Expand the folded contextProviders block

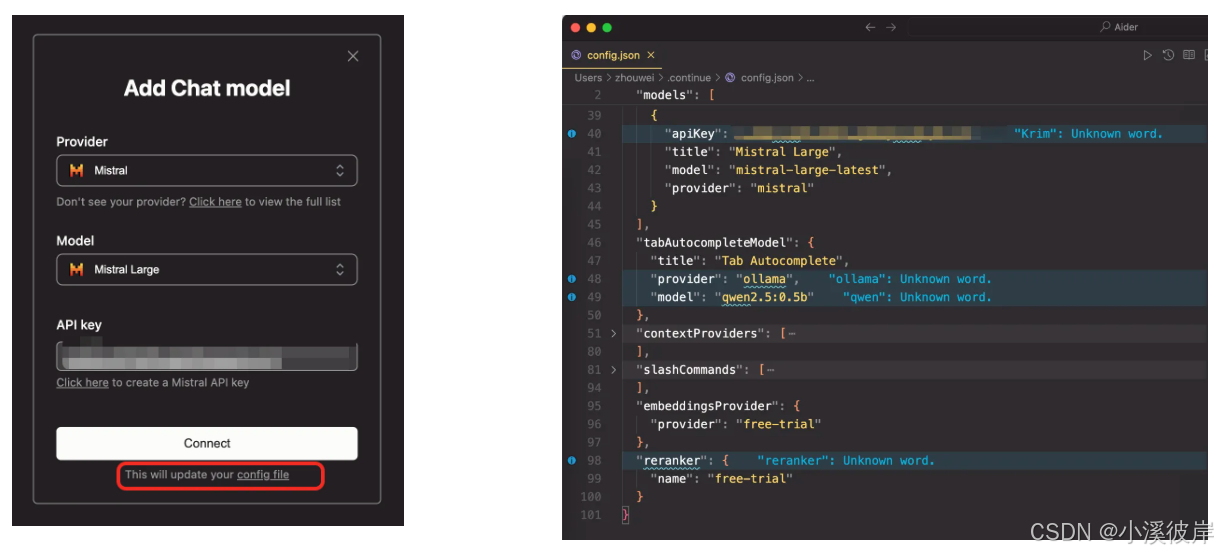614,334
